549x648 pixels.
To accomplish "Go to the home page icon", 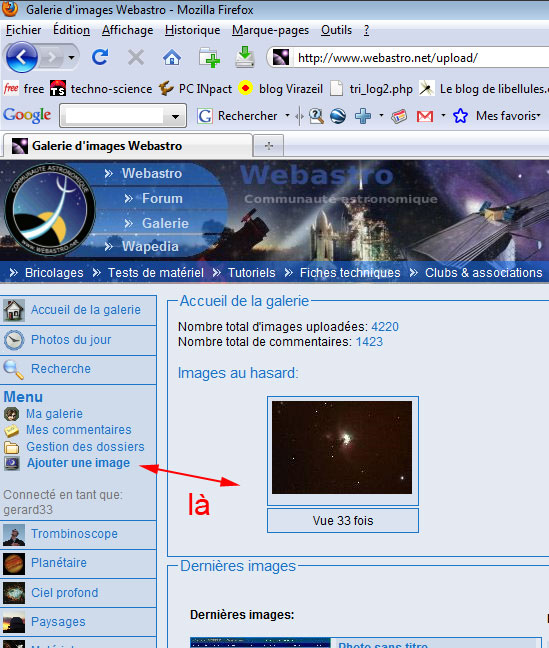I will [x=172, y=57].
